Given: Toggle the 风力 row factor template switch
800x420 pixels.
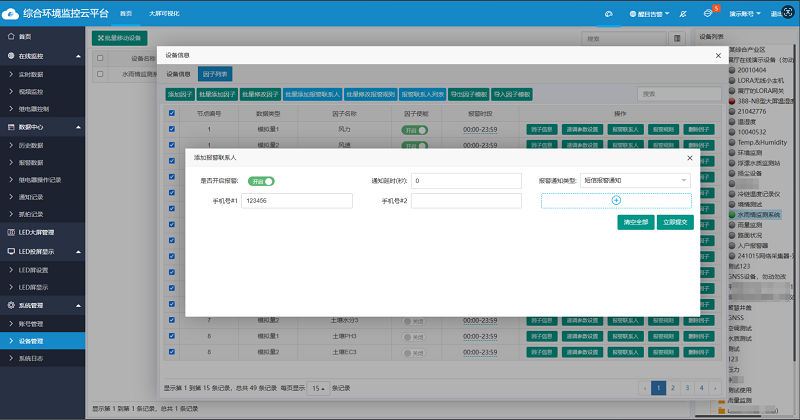Looking at the screenshot, I should tap(415, 130).
